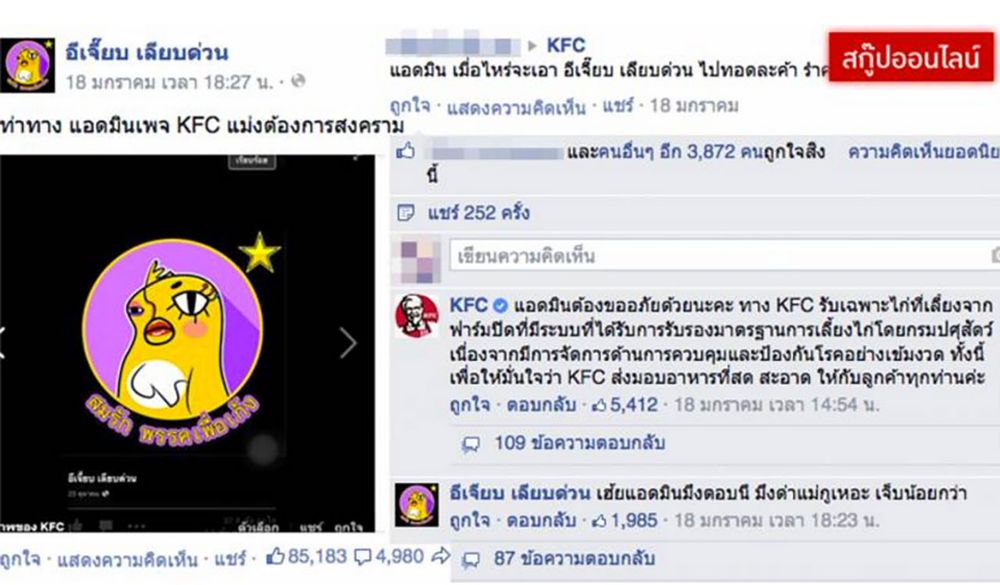1000x585 pixels.
Task: Click the globe privacy icon beside post time
Action: pyautogui.click(x=298, y=81)
